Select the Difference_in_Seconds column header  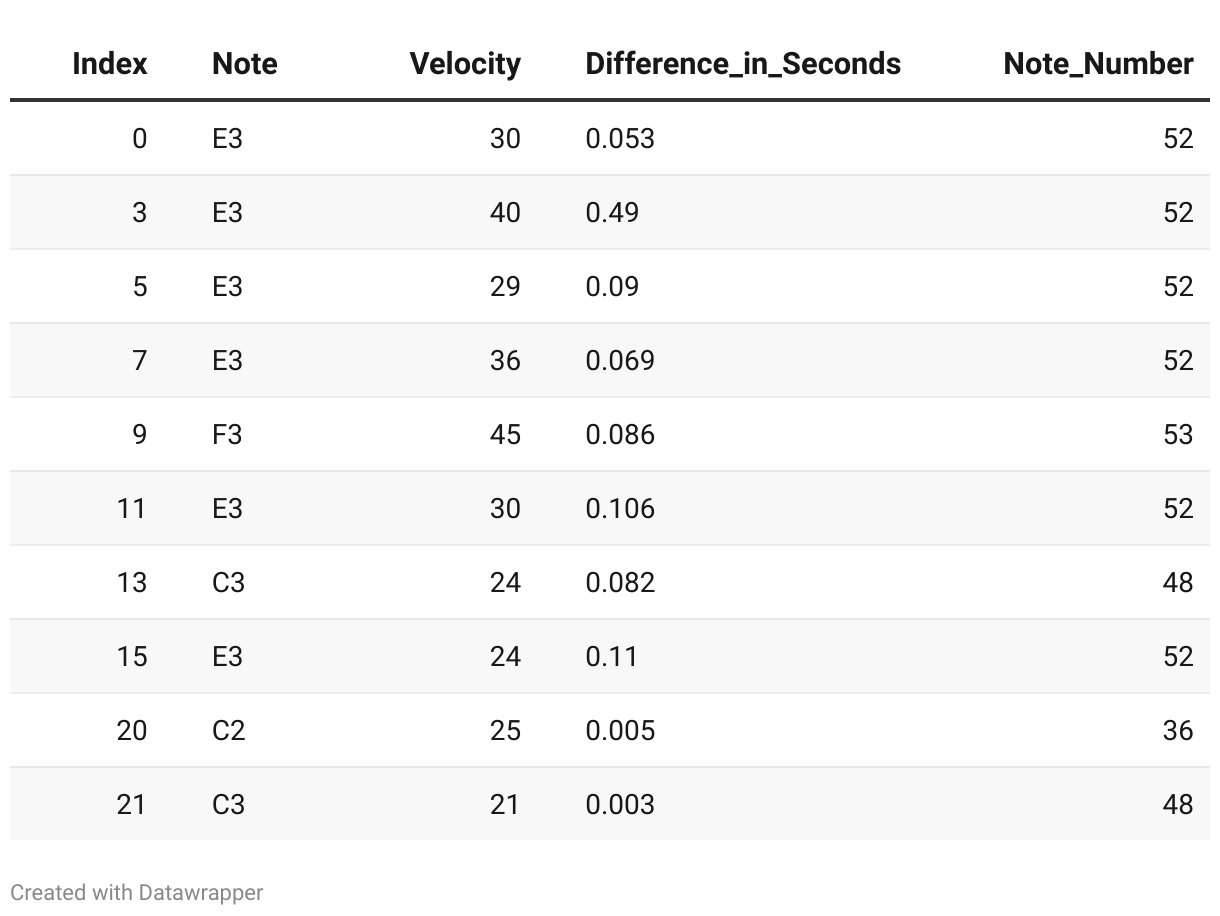(743, 64)
